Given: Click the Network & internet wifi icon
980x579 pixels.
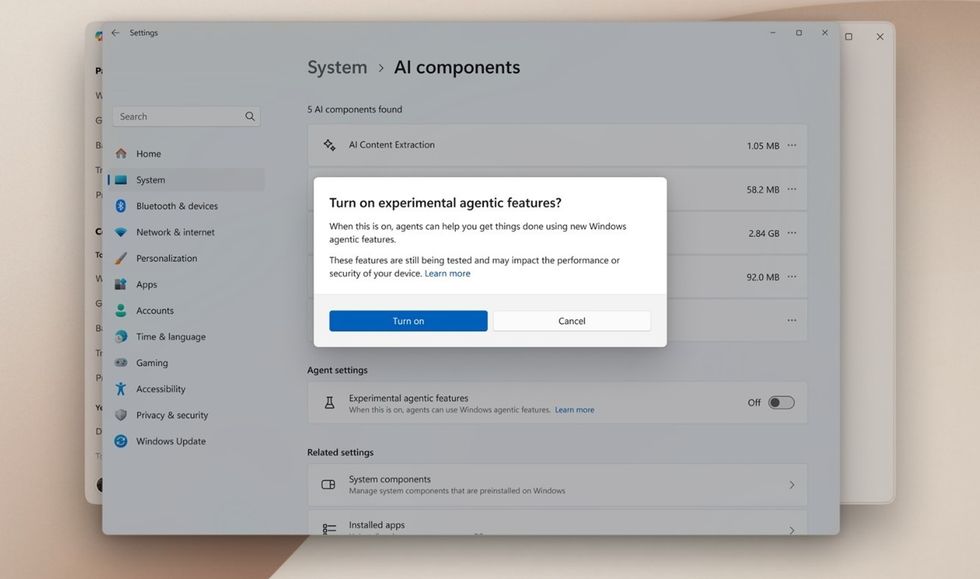Looking at the screenshot, I should [x=121, y=232].
